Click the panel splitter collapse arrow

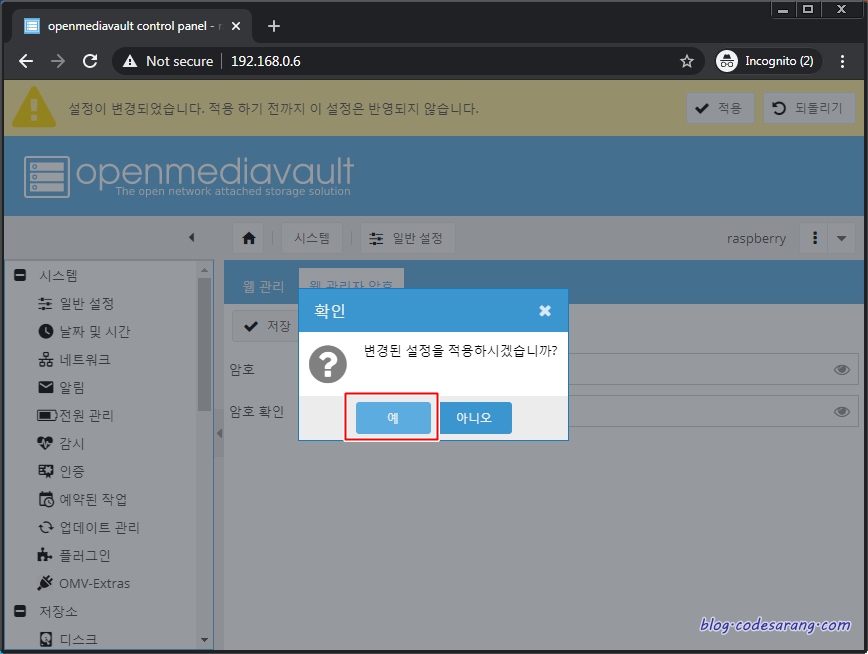219,433
